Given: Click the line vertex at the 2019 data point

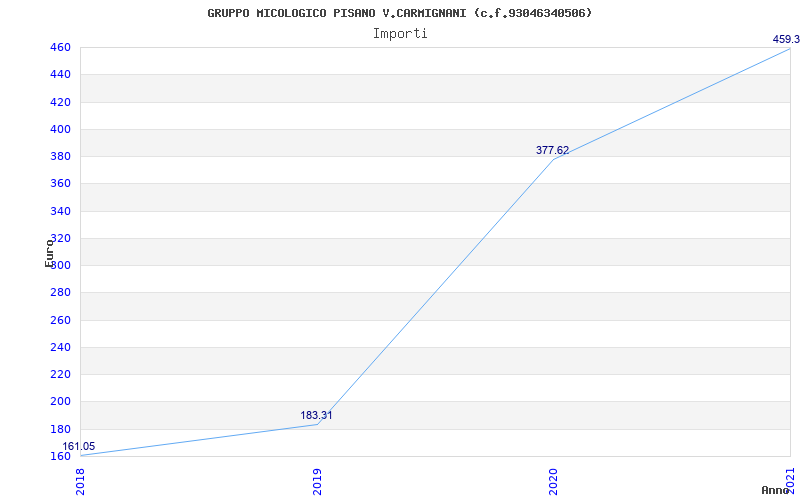Looking at the screenshot, I should point(317,424).
